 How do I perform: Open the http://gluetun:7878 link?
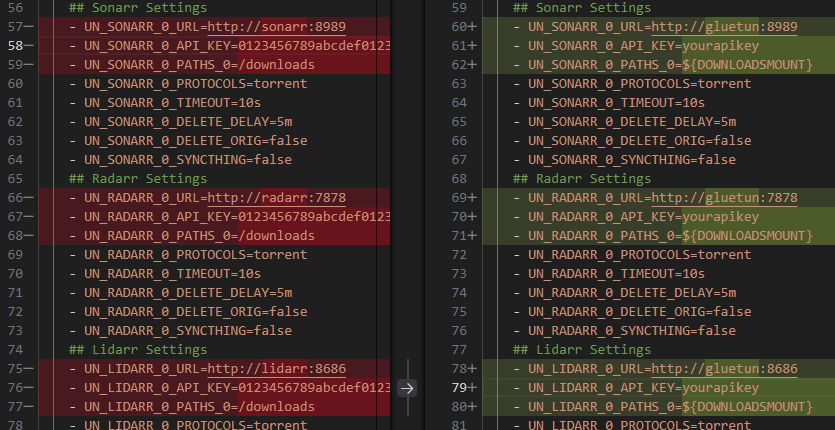coord(724,198)
